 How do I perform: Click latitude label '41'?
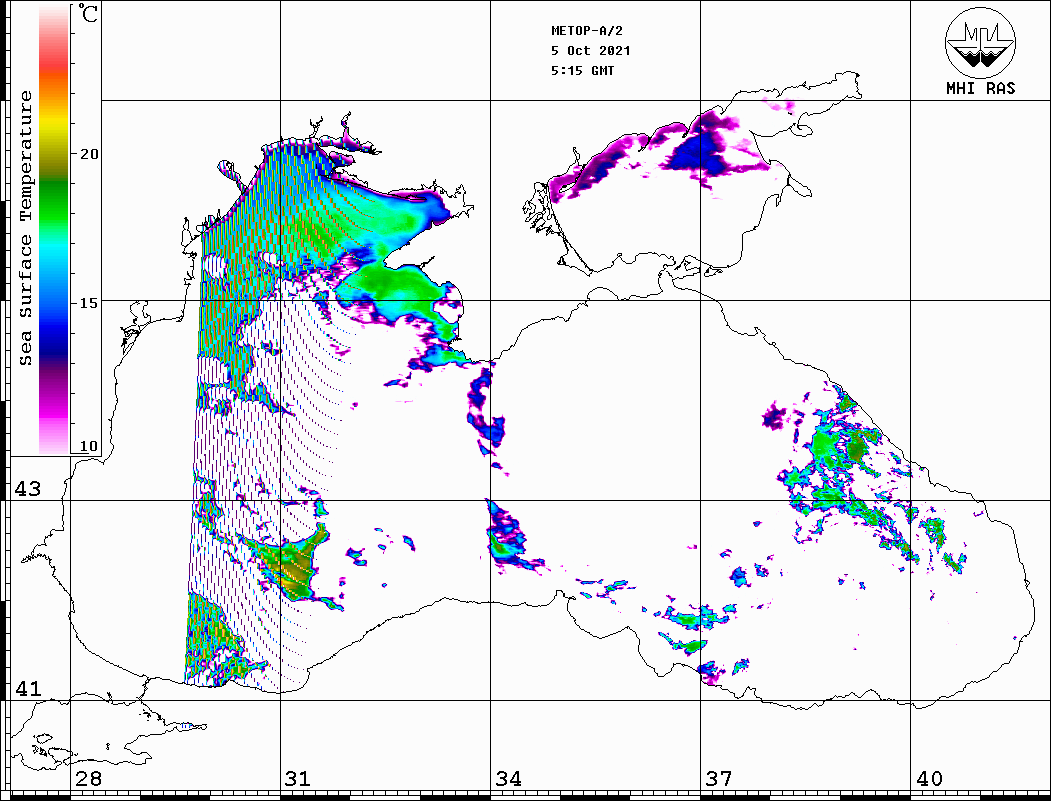[x=28, y=688]
